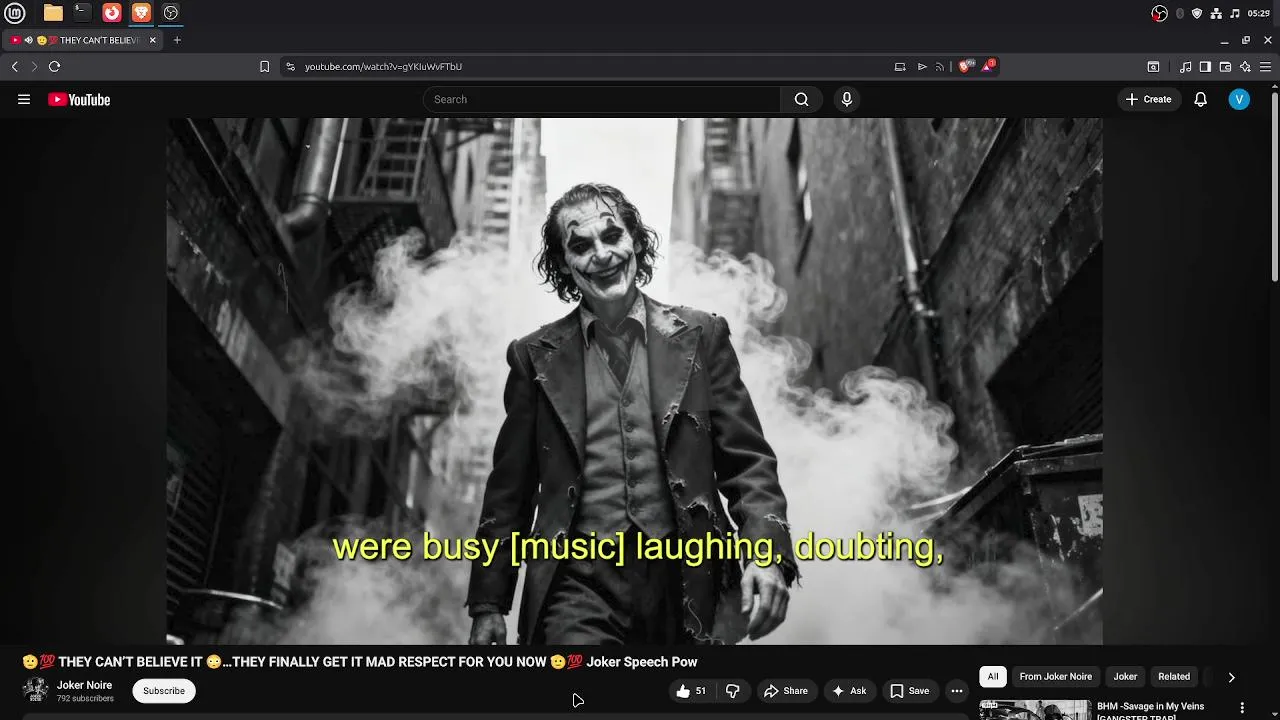Toggle the browser sidebar panel
The image size is (1280, 720).
[x=1205, y=66]
